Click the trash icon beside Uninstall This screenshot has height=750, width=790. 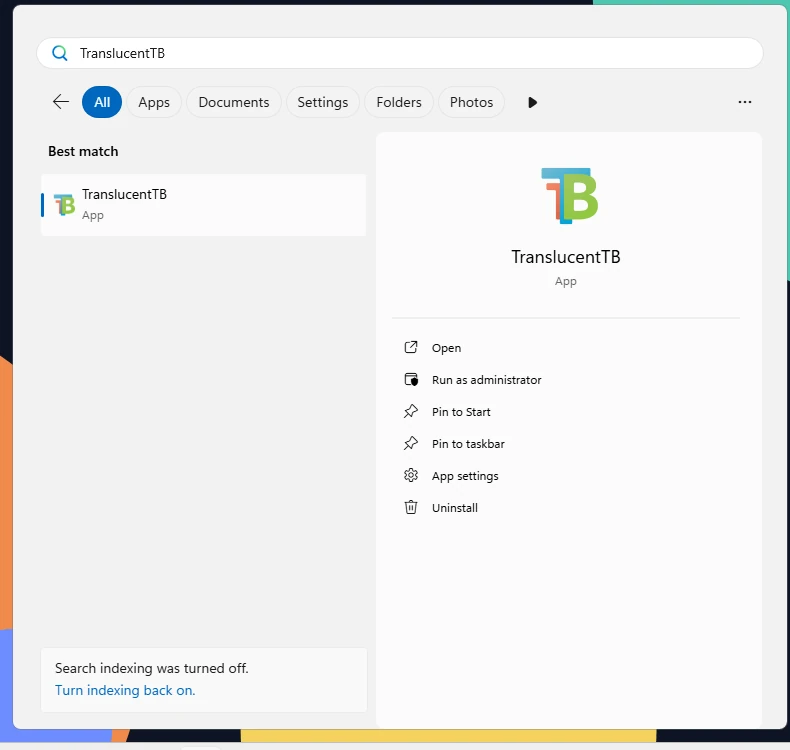pos(411,507)
